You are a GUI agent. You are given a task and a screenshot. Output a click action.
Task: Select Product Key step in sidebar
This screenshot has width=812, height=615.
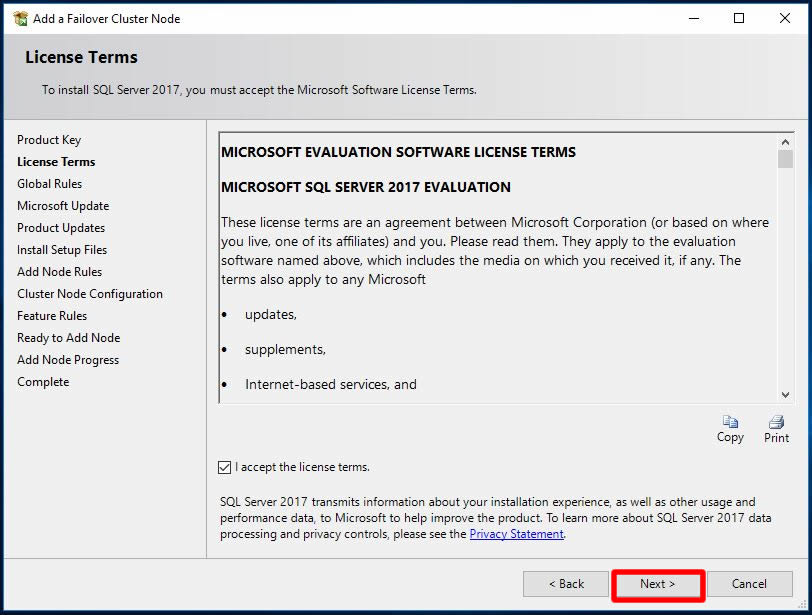click(x=49, y=140)
